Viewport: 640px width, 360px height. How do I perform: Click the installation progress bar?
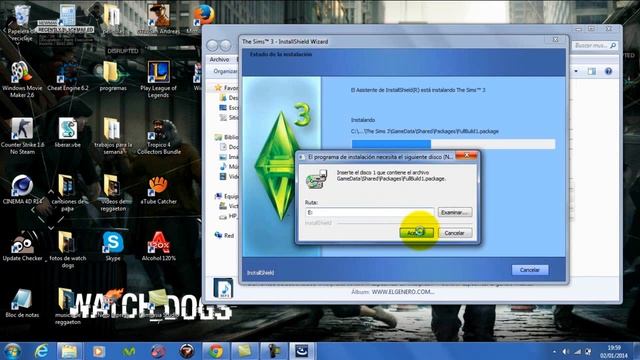pos(453,144)
